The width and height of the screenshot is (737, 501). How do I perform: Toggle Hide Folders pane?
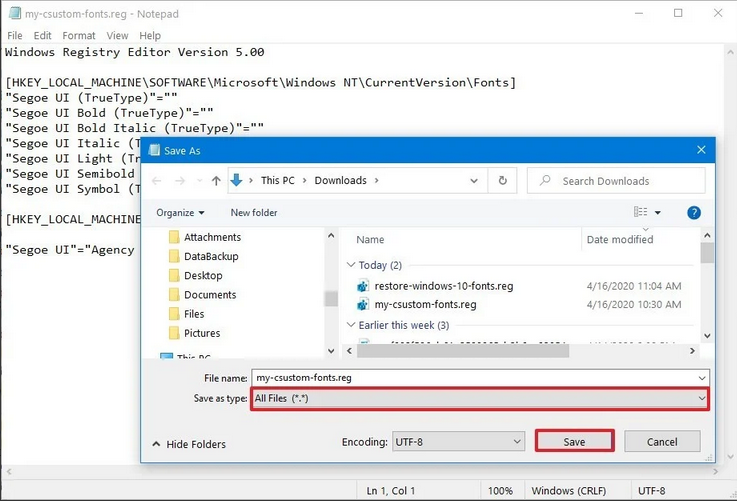coord(189,444)
